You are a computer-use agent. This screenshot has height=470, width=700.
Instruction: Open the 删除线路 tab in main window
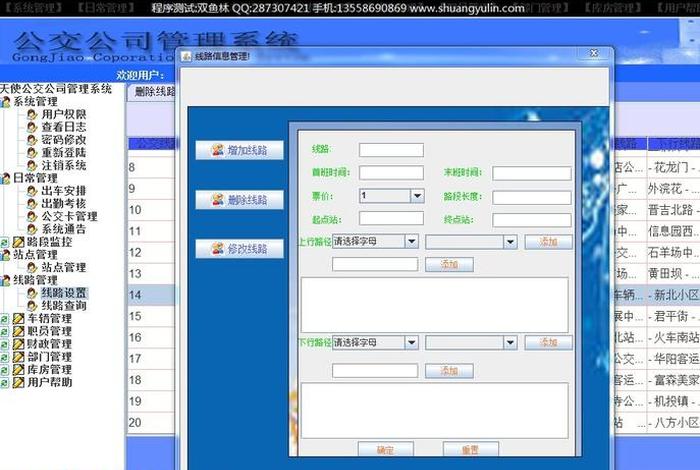(154, 92)
